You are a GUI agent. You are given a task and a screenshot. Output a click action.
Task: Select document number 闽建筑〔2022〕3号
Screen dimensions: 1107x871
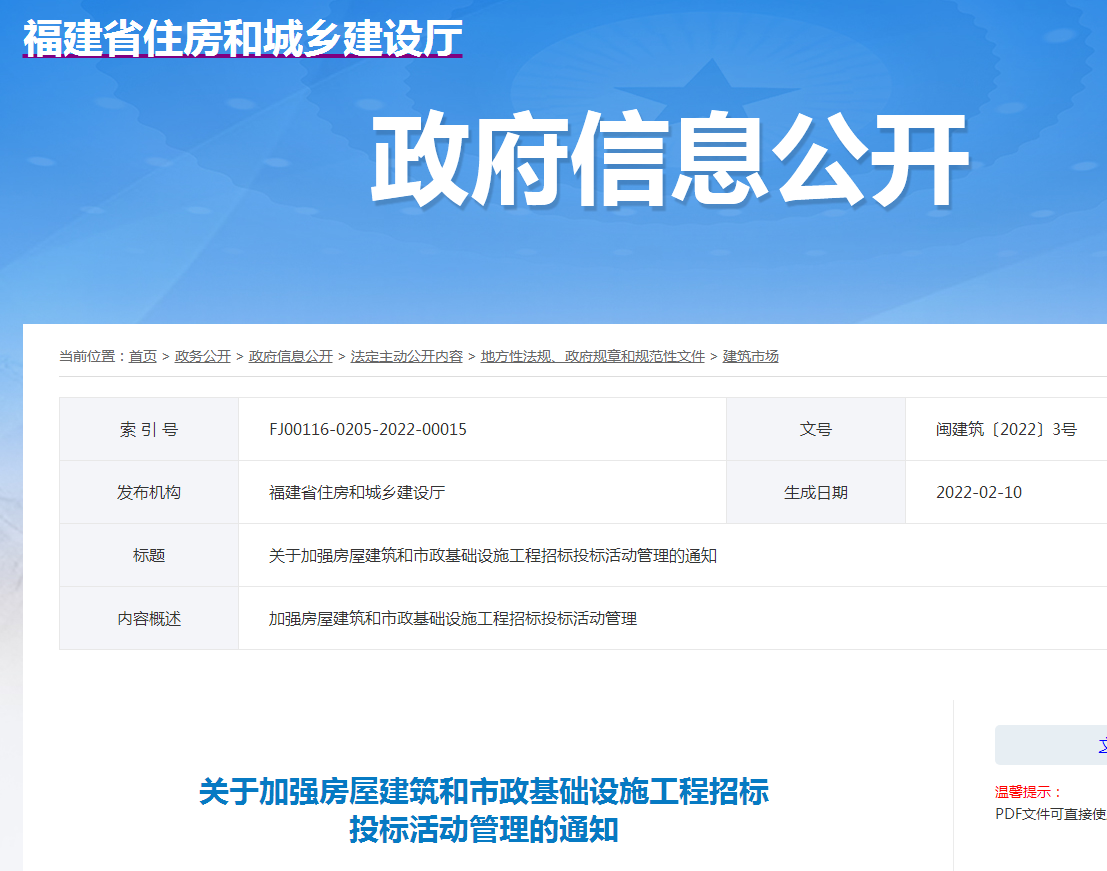tap(1006, 429)
